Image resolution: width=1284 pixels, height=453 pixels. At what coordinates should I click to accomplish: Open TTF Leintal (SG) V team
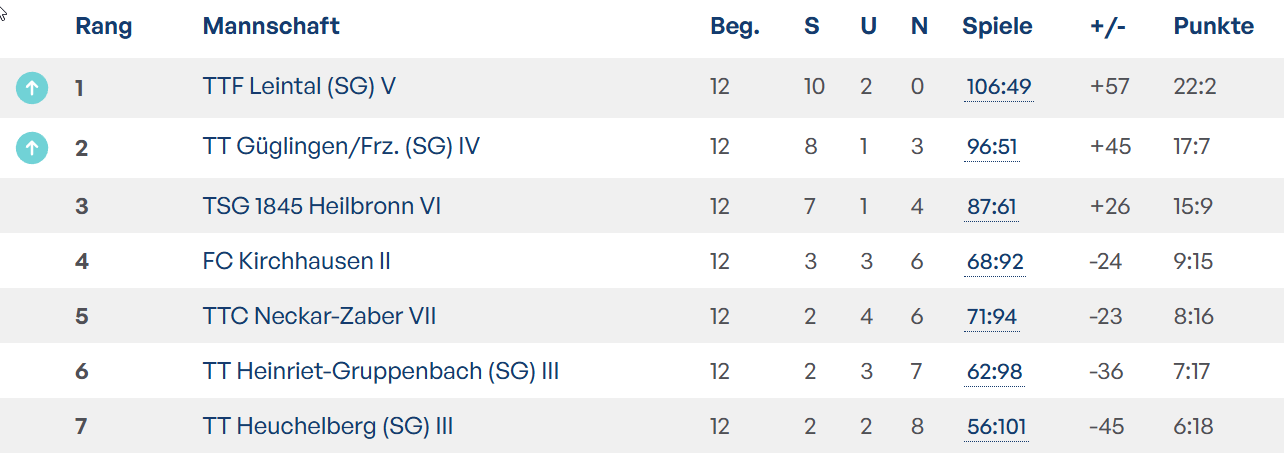pos(299,87)
